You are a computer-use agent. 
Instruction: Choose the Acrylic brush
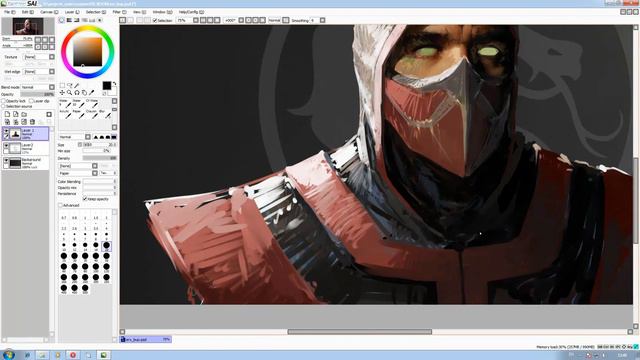(x=65, y=114)
